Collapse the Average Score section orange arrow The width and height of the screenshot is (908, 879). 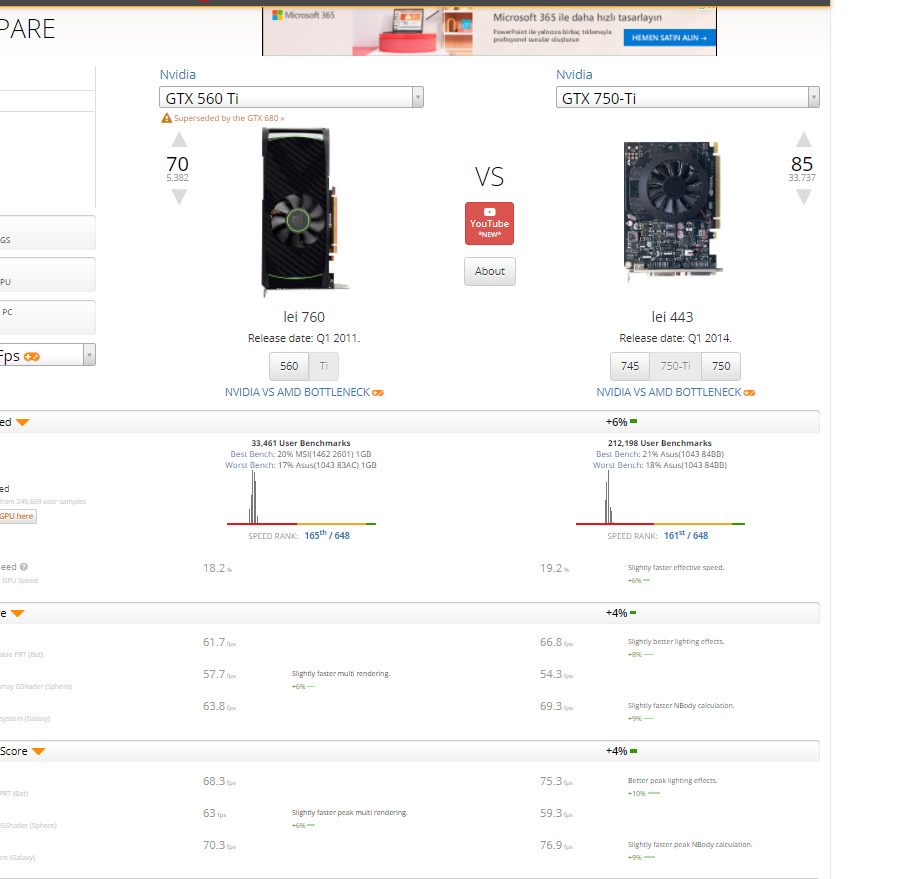pos(18,613)
